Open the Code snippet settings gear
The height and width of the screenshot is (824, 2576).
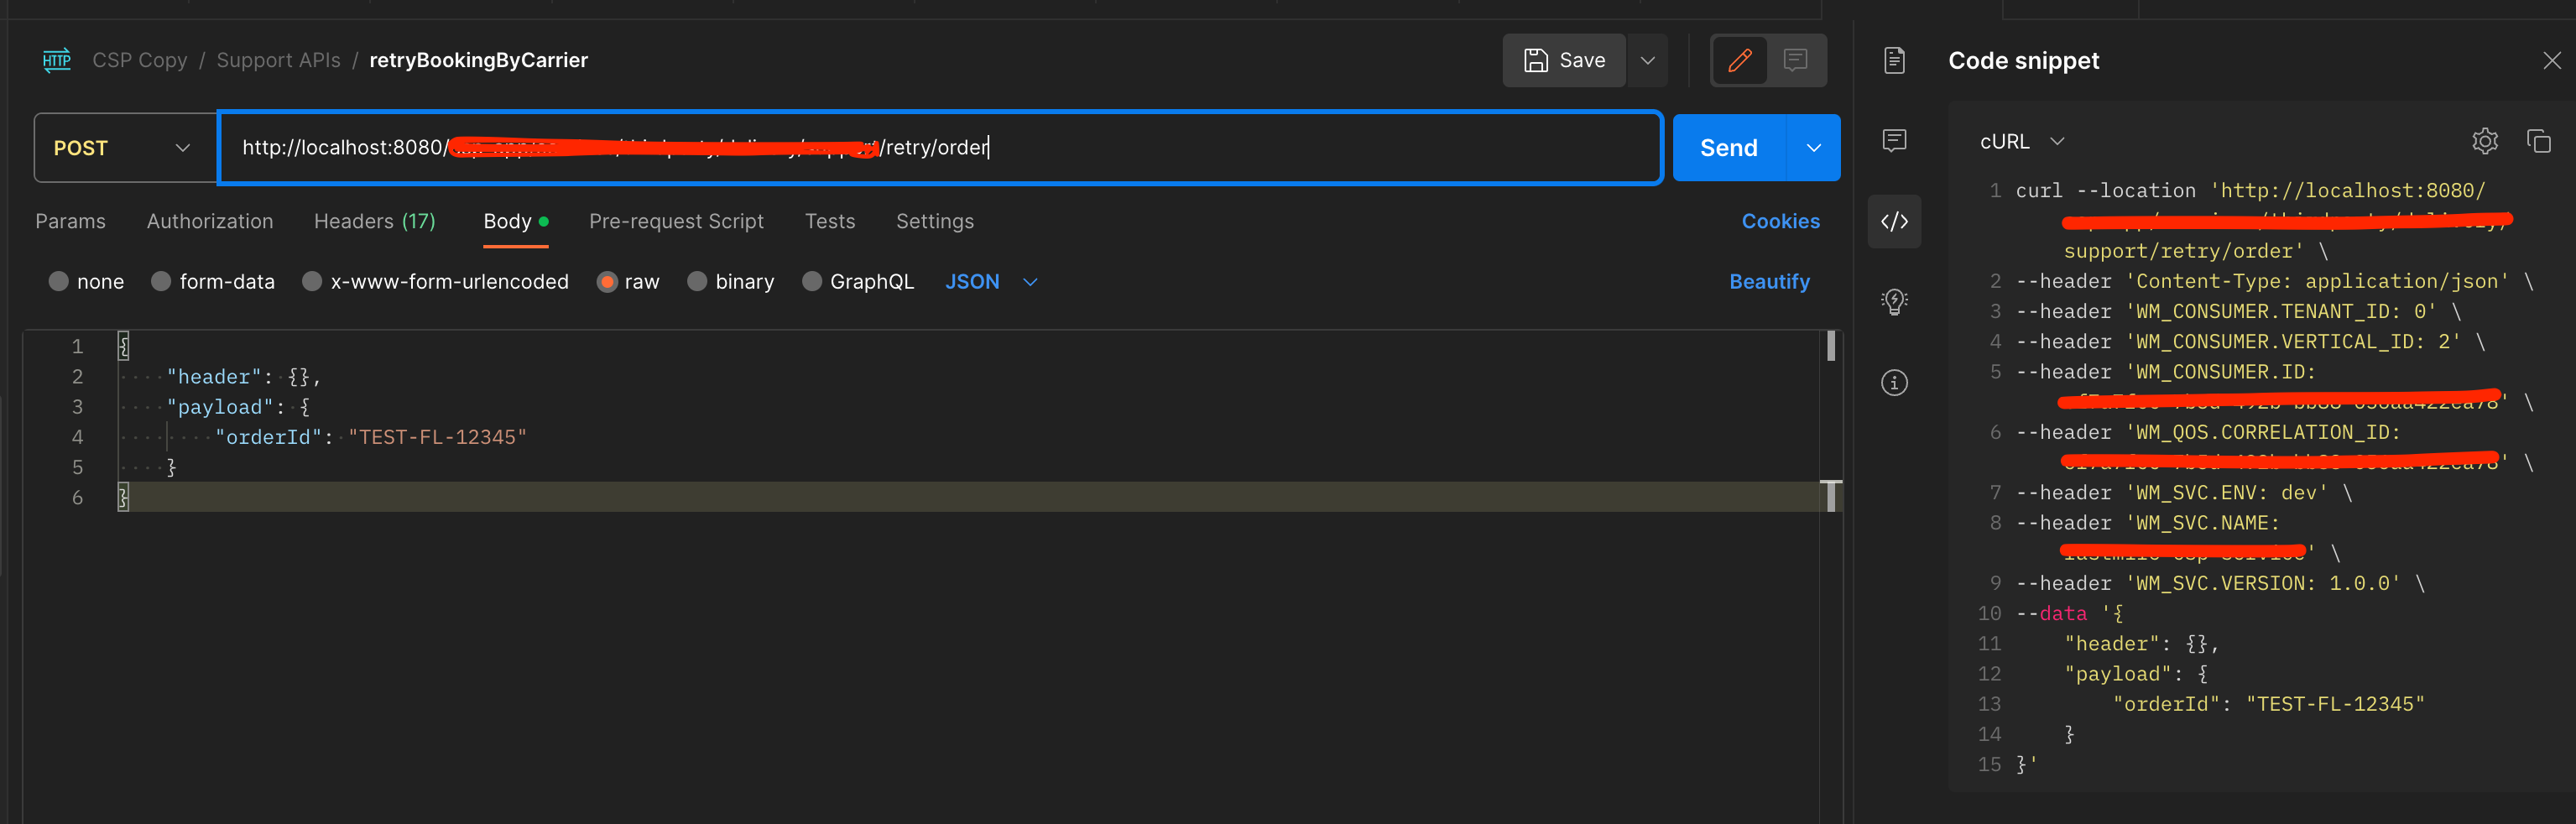tap(2486, 141)
